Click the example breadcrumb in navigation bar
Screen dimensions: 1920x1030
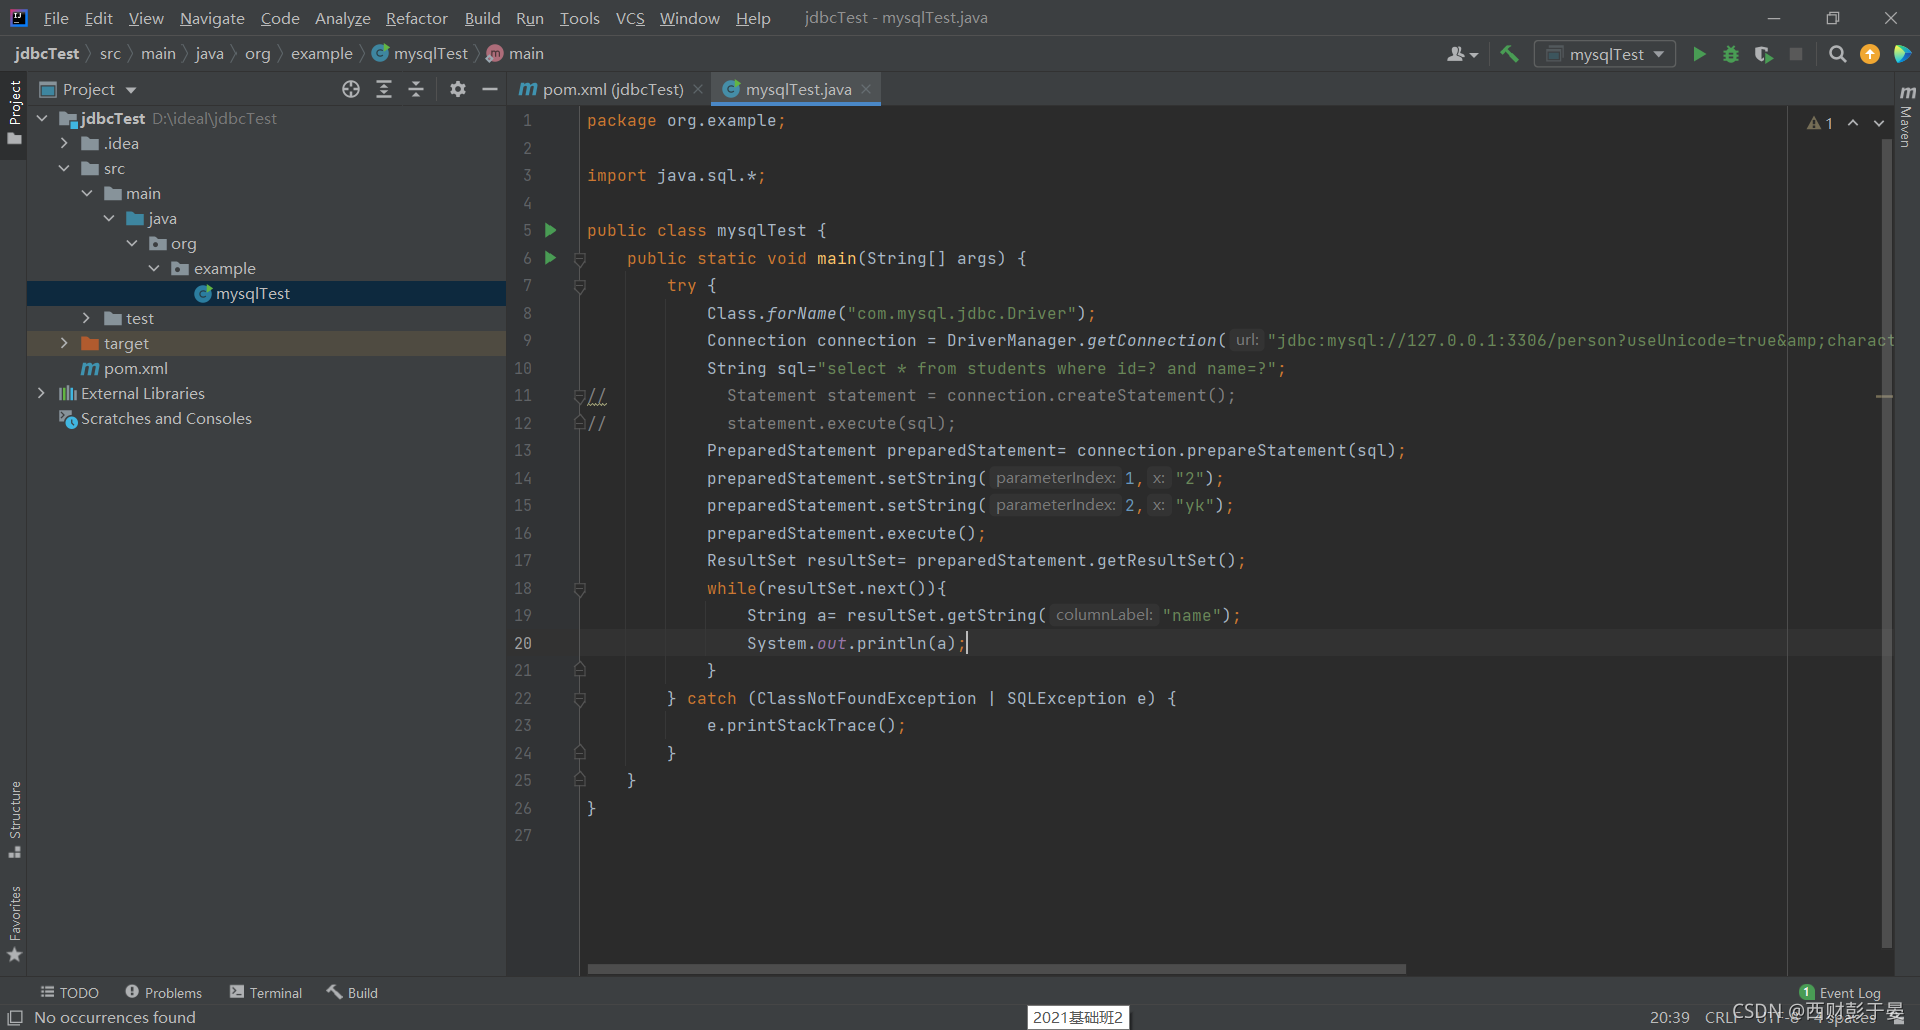click(321, 54)
